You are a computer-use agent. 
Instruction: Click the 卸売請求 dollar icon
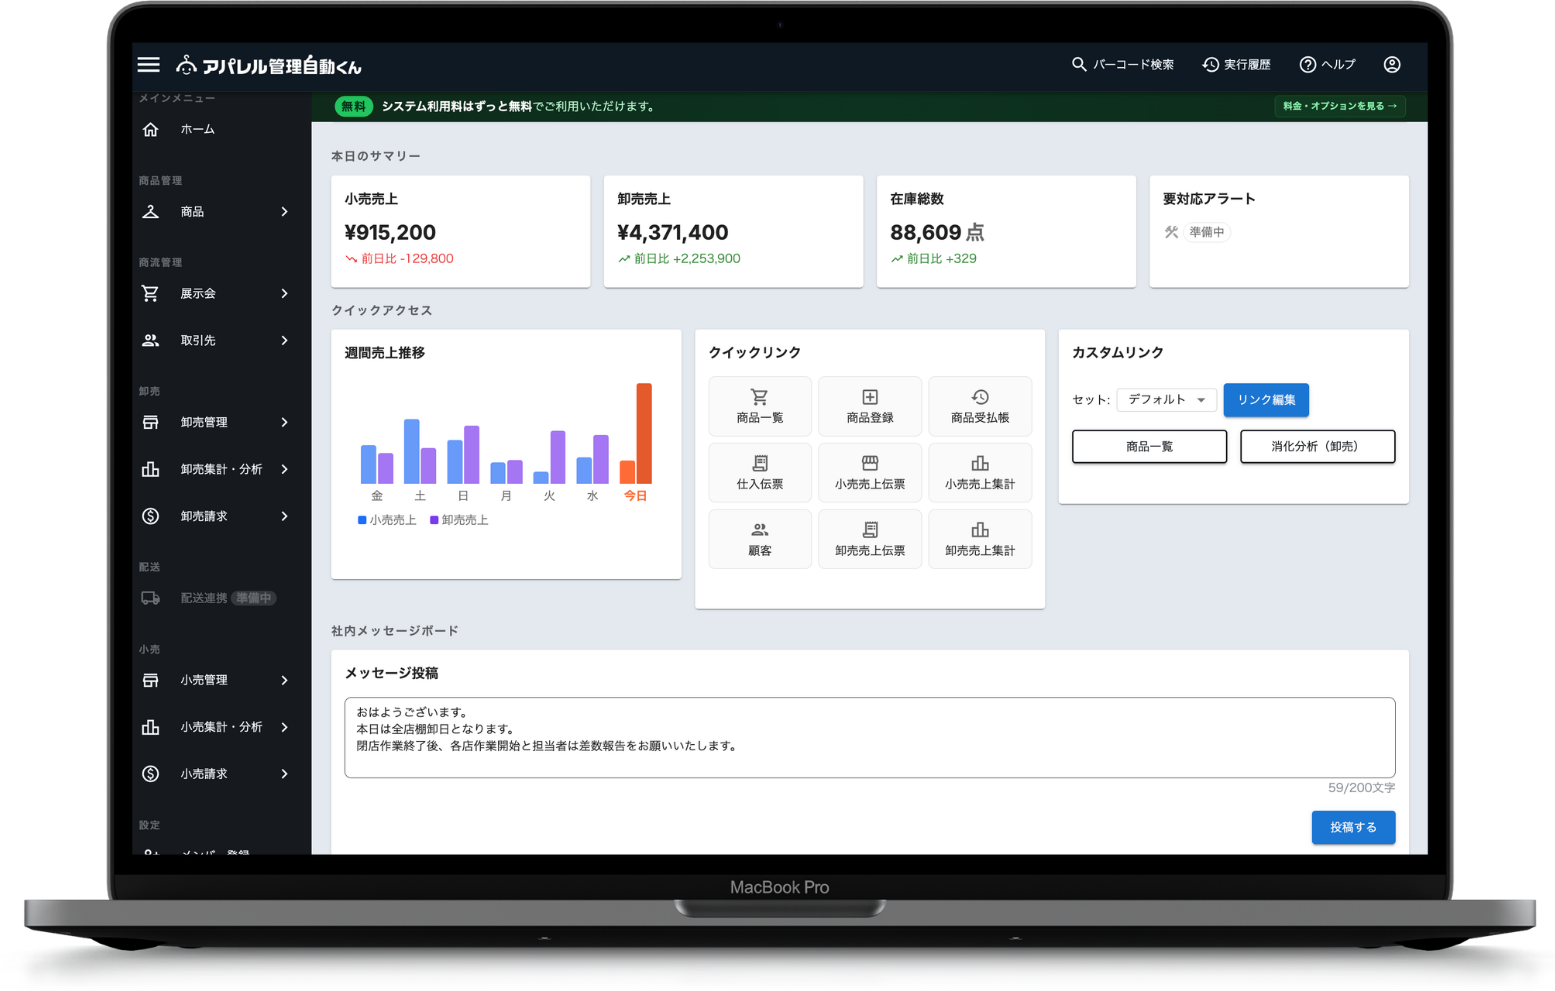(x=151, y=517)
